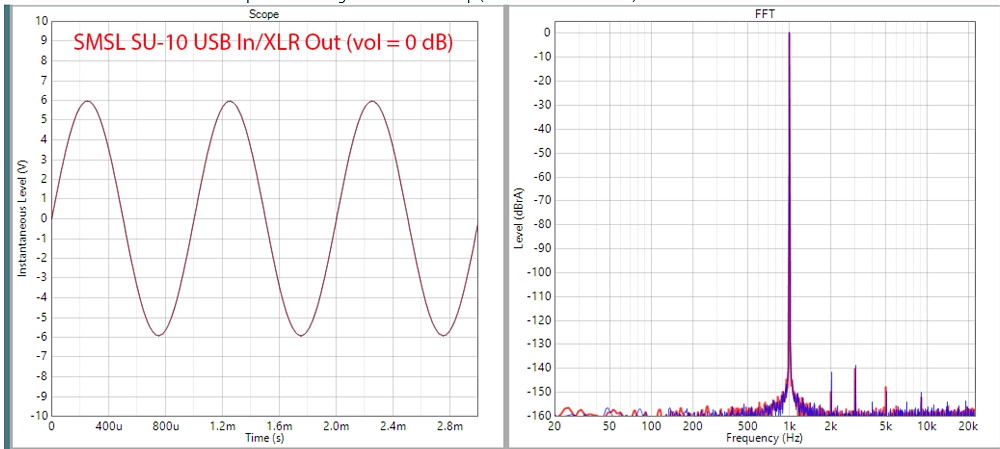Pick the 2 kHz harmonic spike in FFT

[832, 374]
